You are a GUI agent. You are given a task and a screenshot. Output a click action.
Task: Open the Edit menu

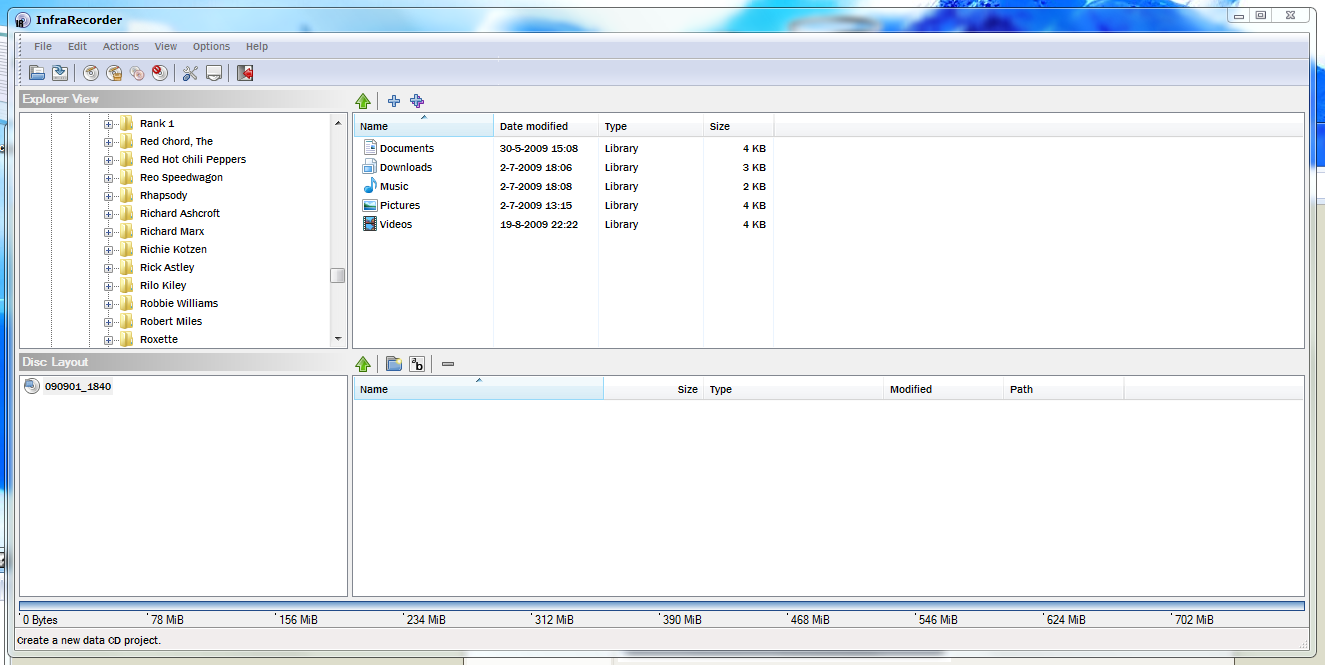(x=77, y=46)
